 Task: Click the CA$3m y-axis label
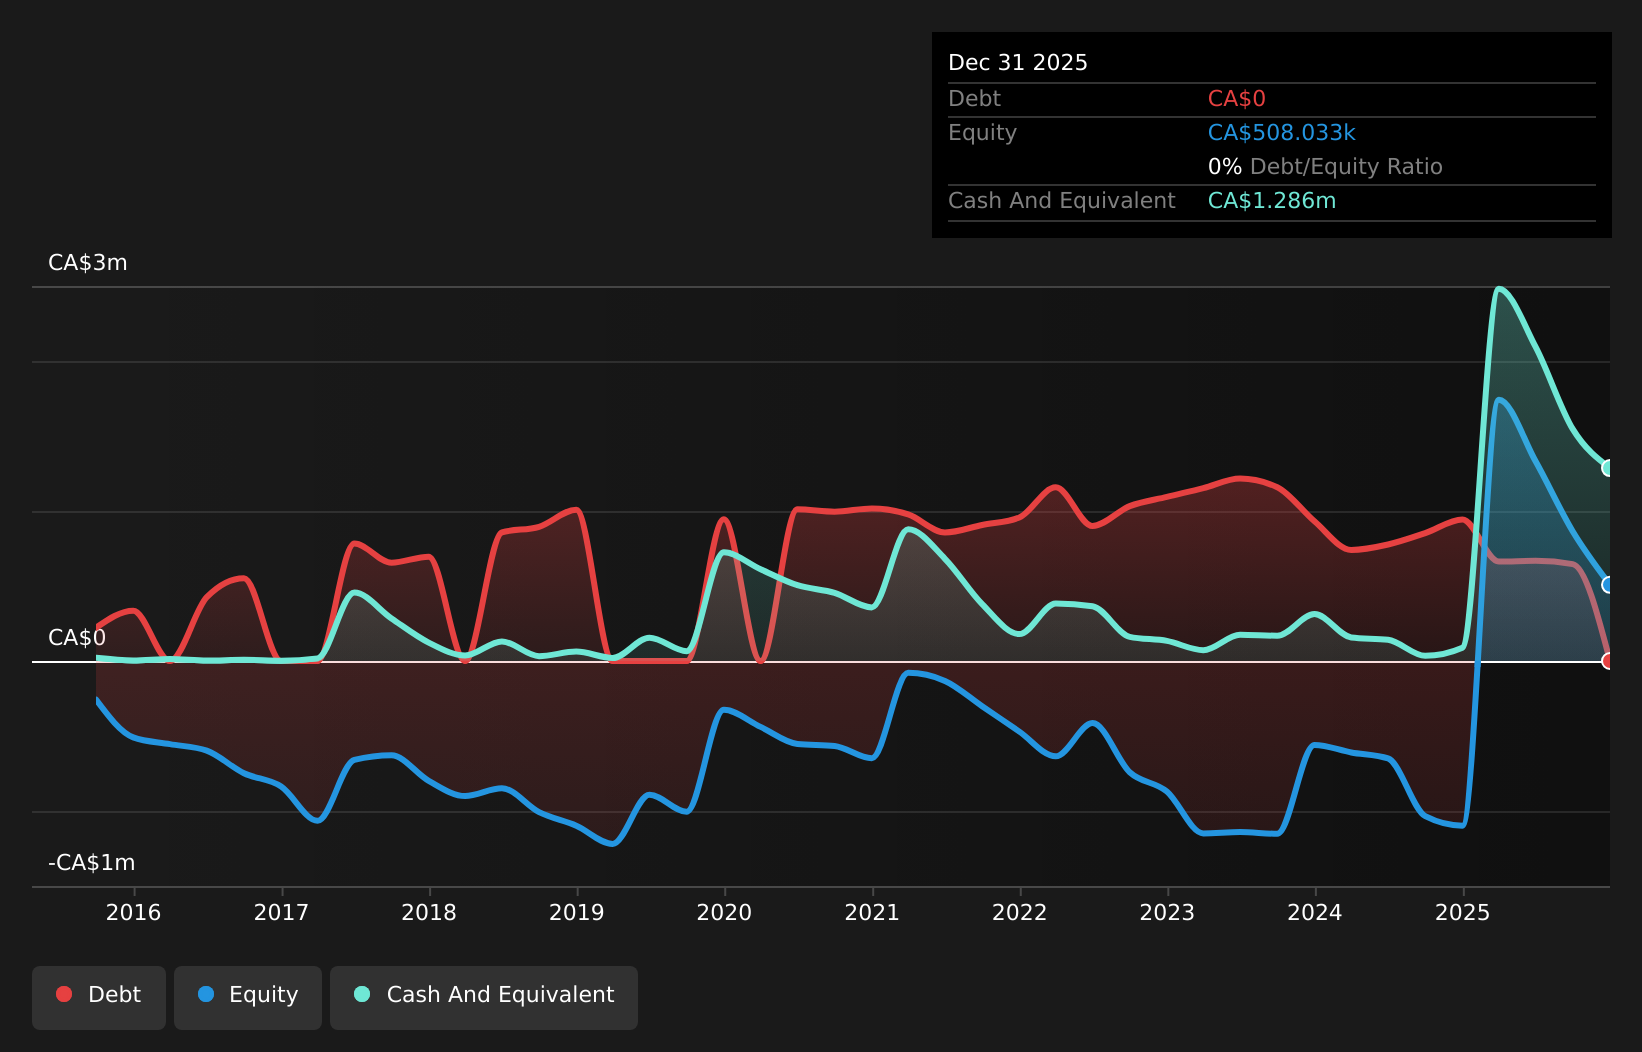pos(88,263)
